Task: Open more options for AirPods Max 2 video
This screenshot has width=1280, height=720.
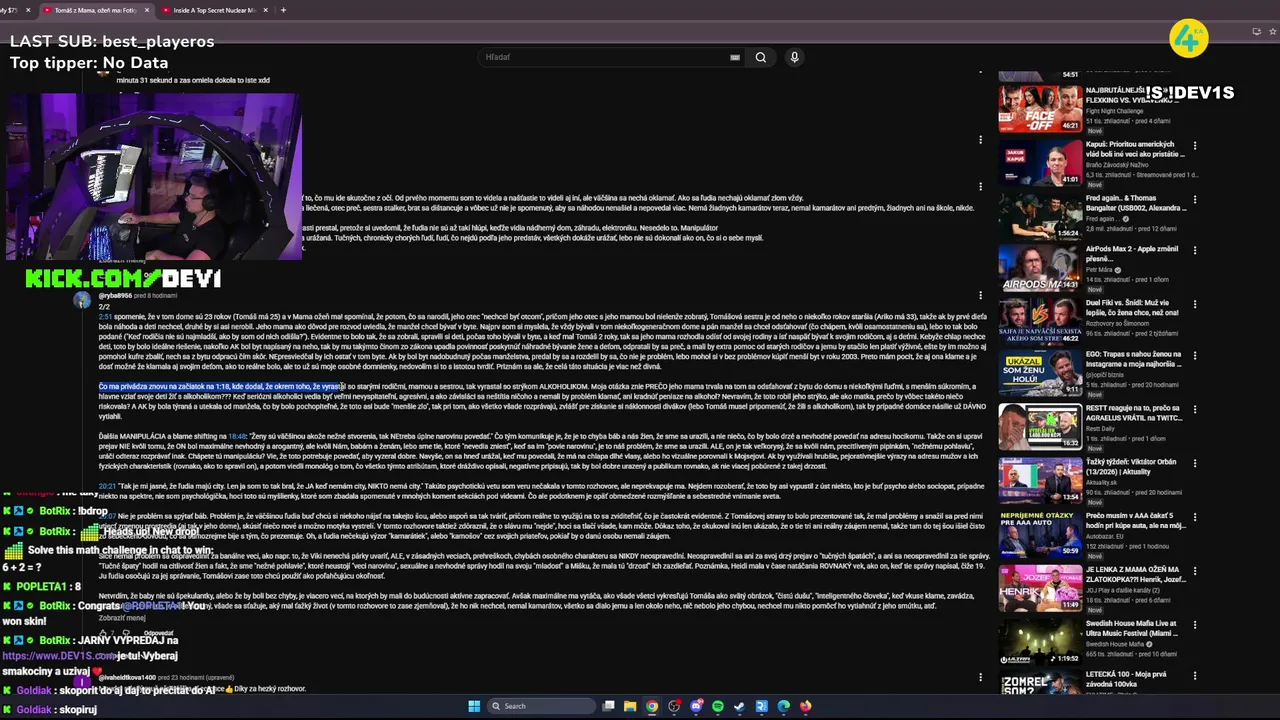Action: point(1194,251)
